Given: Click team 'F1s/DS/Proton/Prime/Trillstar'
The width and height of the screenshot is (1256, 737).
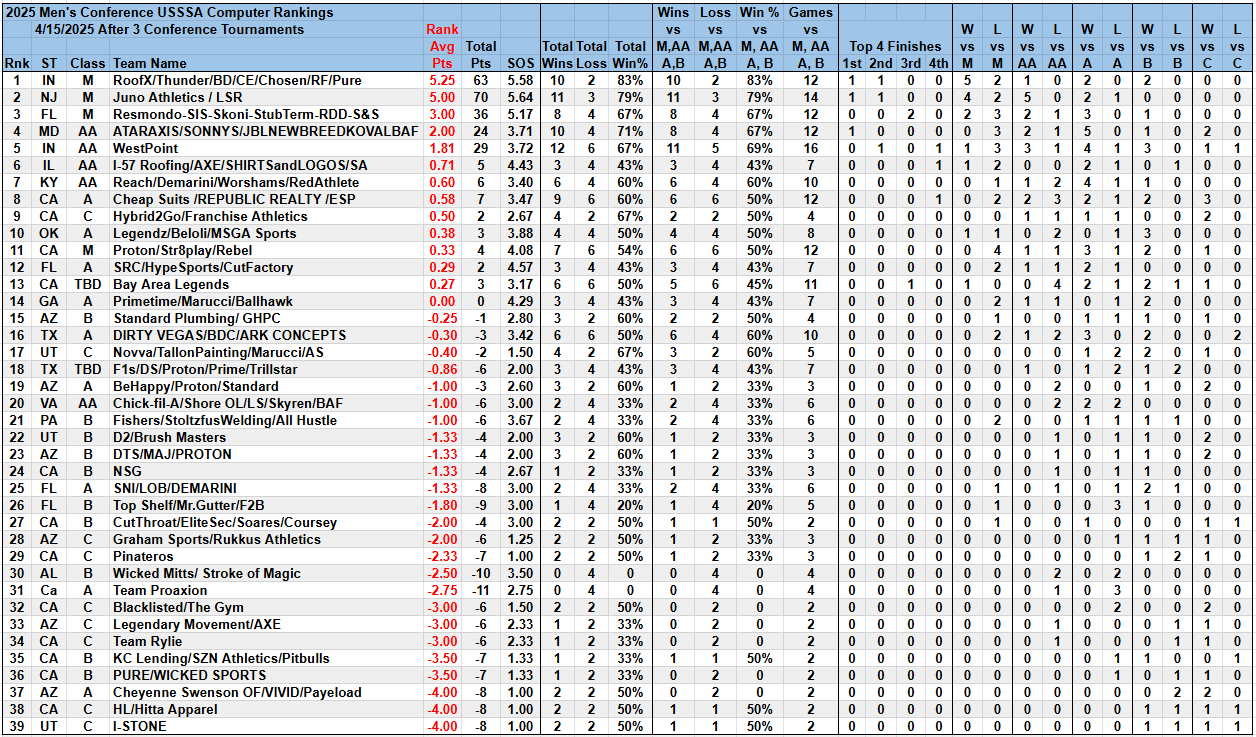Looking at the screenshot, I should click(205, 369).
